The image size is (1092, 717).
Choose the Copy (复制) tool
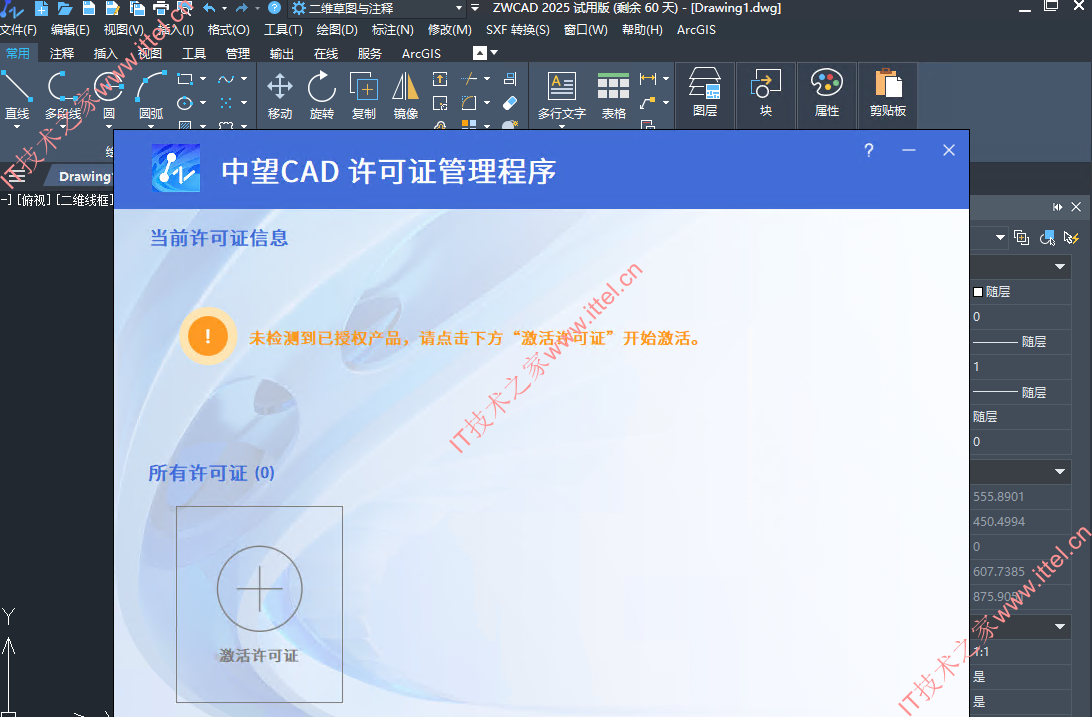[364, 95]
